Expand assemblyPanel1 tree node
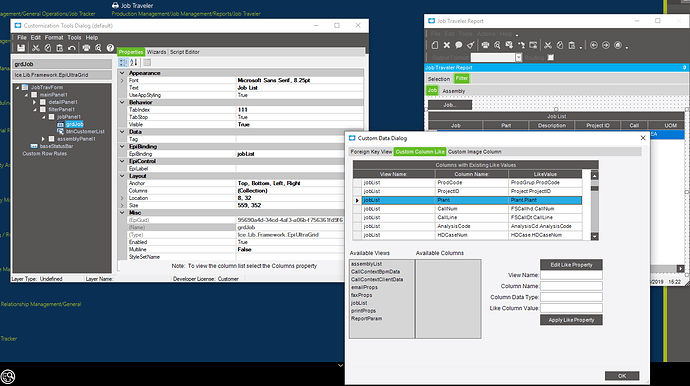 click(x=43, y=139)
